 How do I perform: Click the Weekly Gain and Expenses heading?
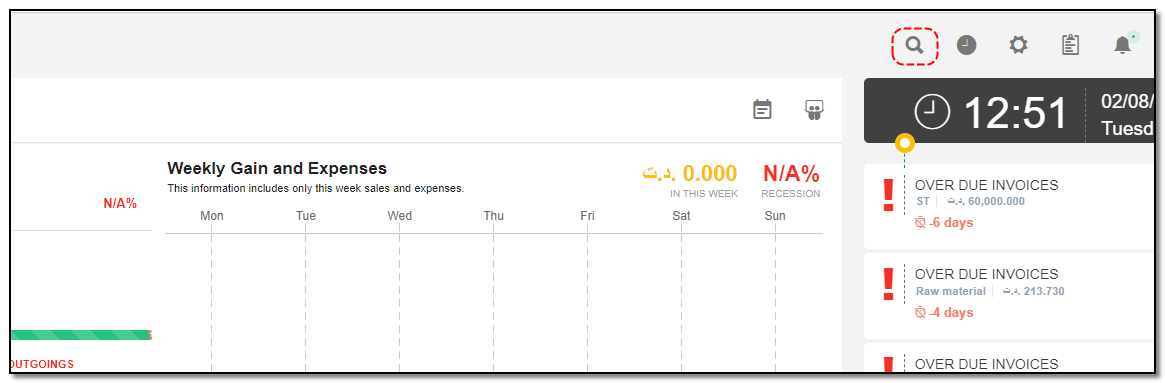click(277, 168)
